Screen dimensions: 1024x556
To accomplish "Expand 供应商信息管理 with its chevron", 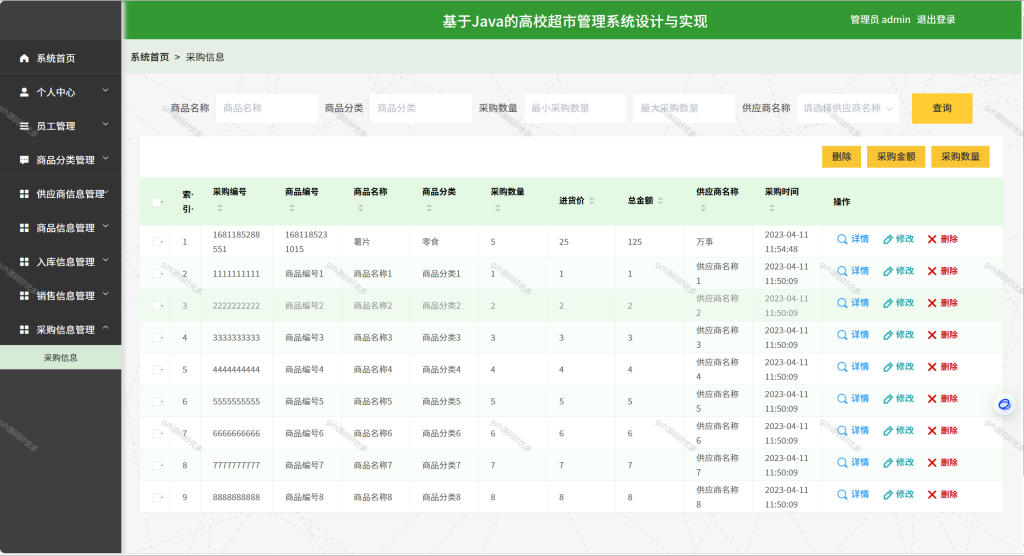I will point(107,192).
